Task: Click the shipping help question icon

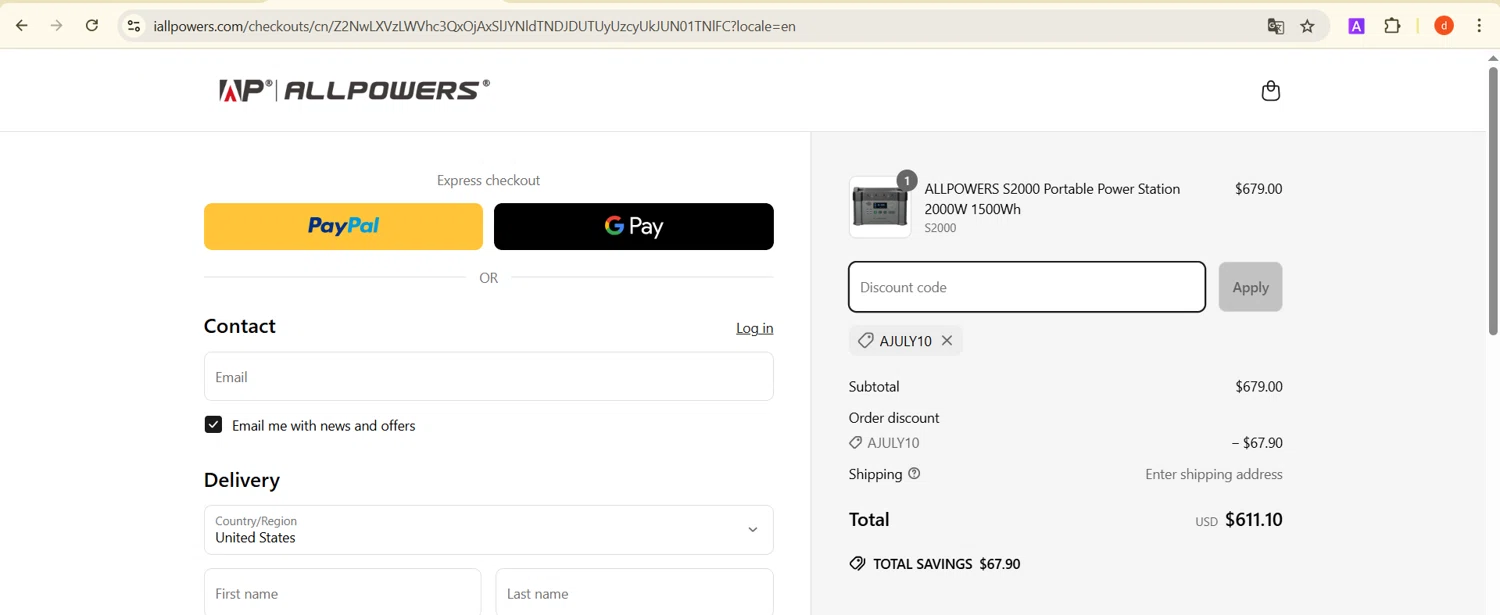Action: point(914,474)
